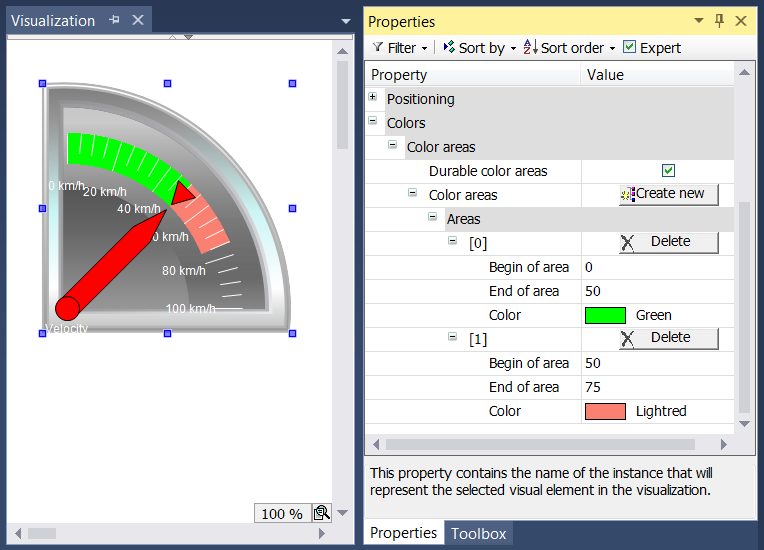Viewport: 764px width, 550px height.
Task: Collapse the Colors section
Action: click(373, 120)
